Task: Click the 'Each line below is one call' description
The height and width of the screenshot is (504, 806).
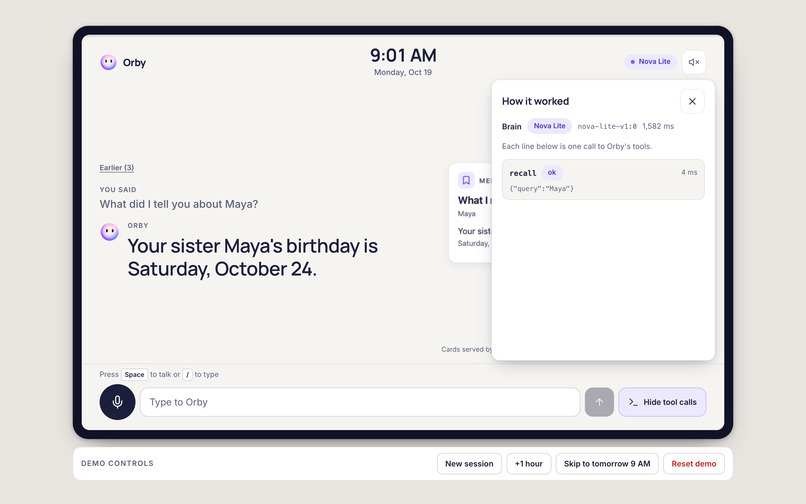Action: click(x=577, y=147)
